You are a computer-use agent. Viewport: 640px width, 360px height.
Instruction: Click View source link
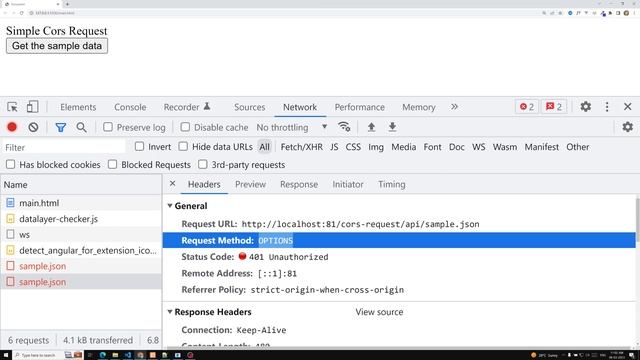click(379, 312)
